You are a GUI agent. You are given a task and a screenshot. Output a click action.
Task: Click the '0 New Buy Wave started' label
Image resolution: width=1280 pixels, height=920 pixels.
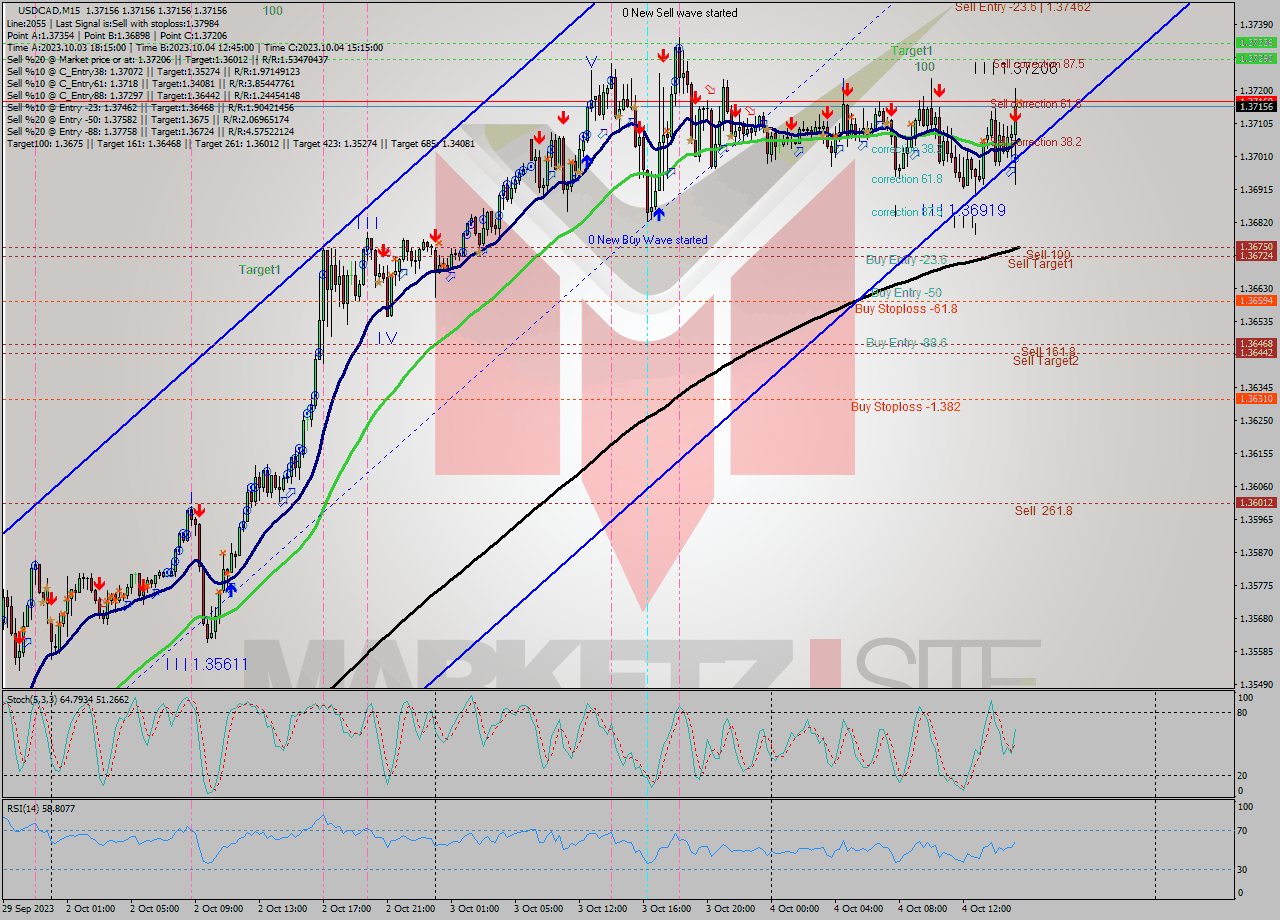(647, 240)
